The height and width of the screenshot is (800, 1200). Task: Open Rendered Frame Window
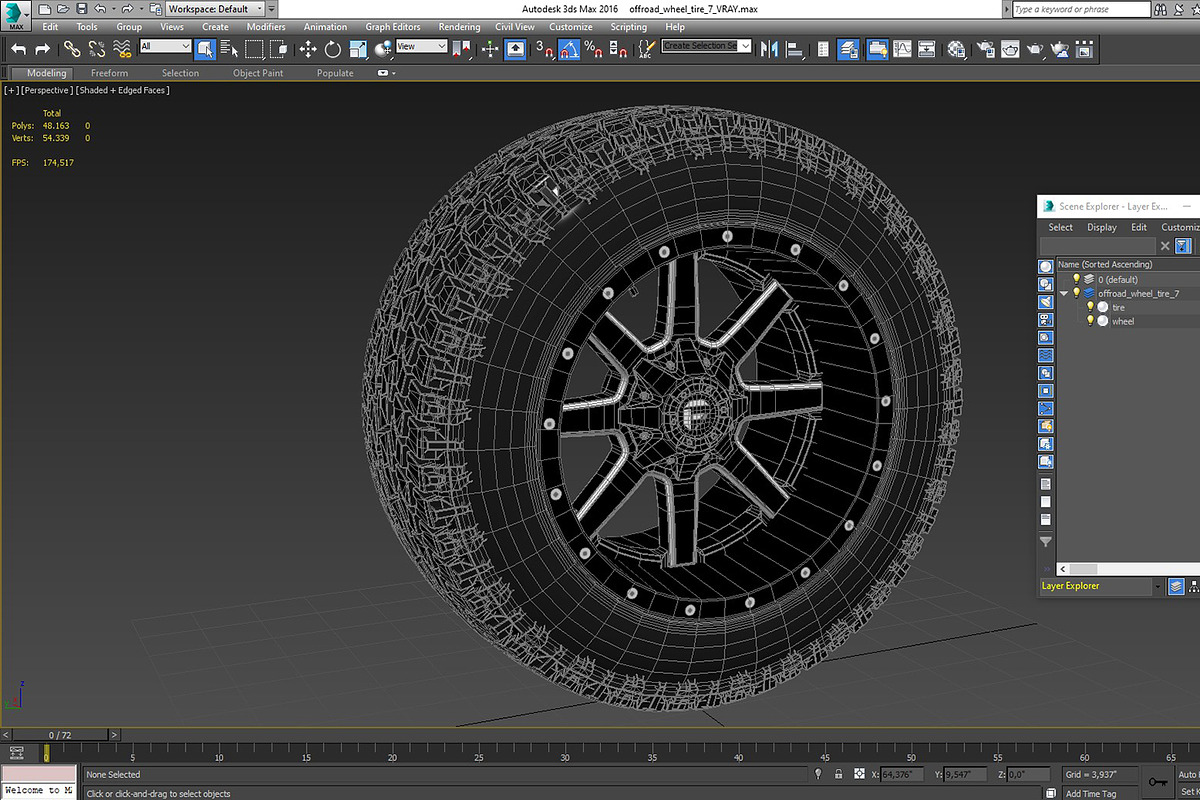click(x=1010, y=48)
